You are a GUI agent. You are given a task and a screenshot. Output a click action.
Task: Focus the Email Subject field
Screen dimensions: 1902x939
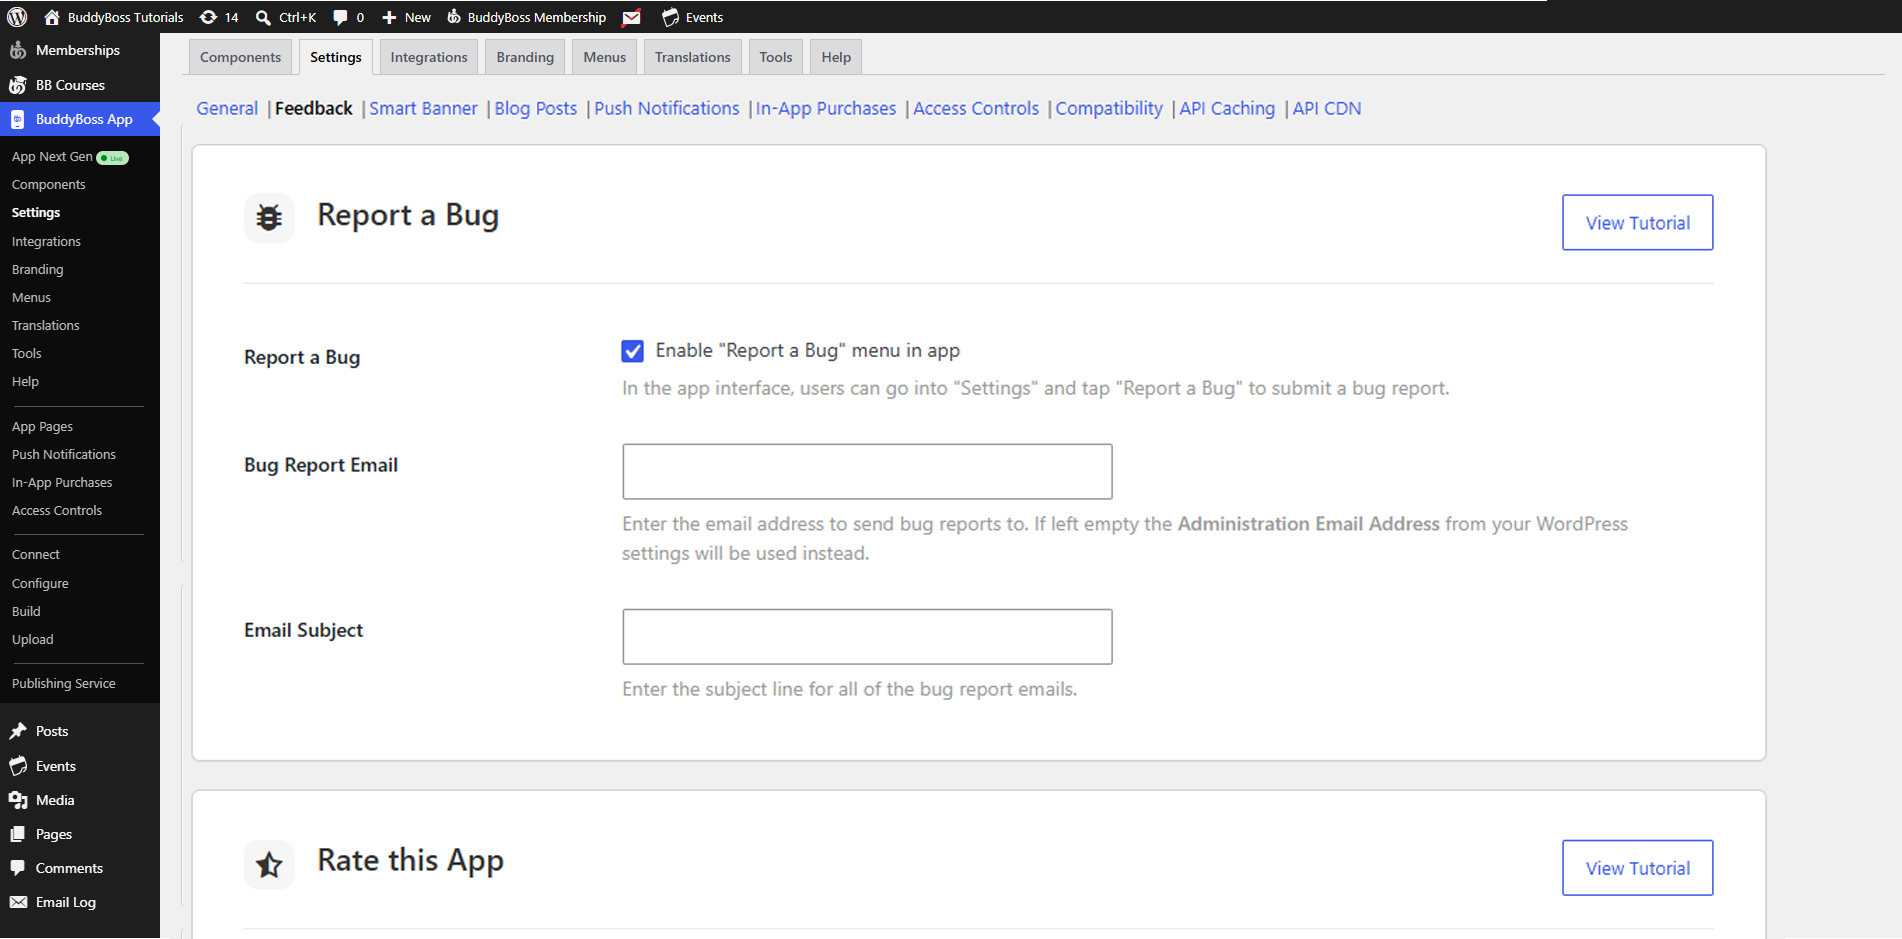click(x=867, y=636)
